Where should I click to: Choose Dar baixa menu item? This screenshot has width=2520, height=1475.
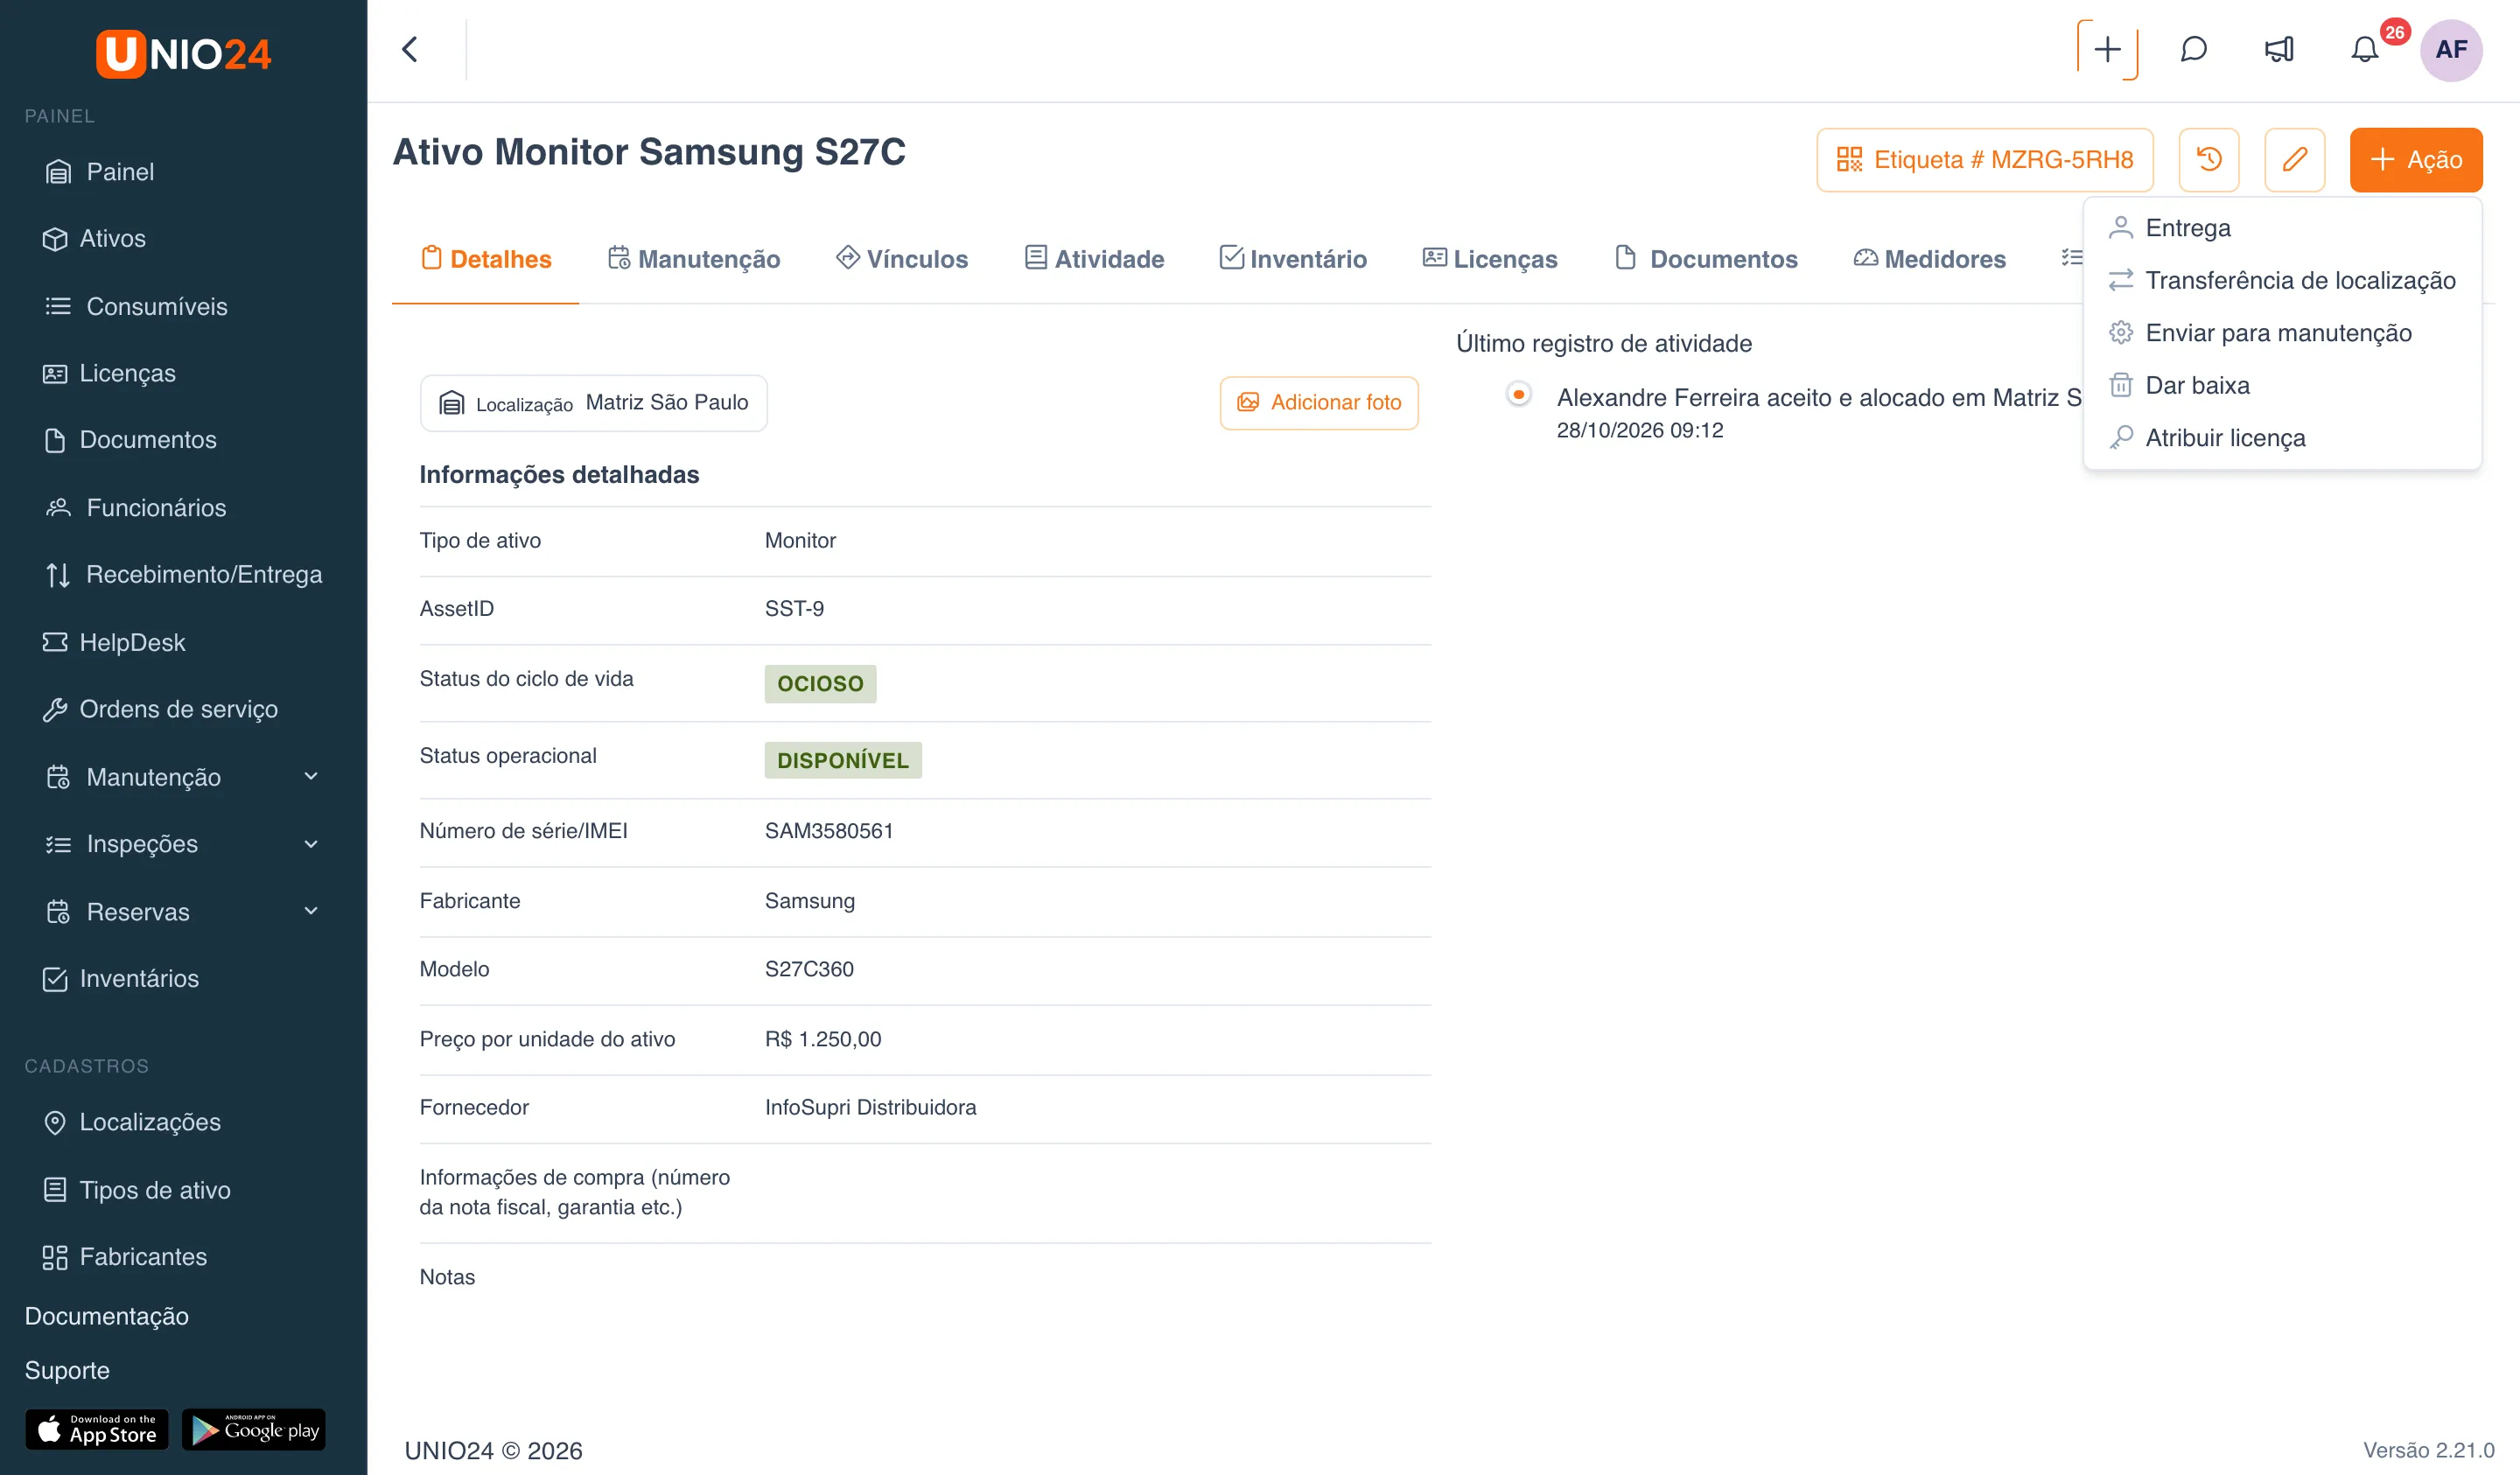(x=2282, y=385)
